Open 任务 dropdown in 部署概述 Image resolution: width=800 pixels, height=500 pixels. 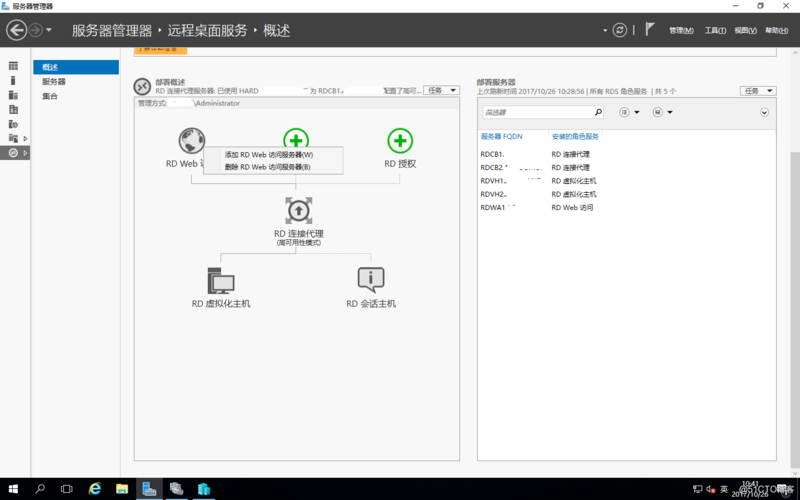tap(441, 90)
